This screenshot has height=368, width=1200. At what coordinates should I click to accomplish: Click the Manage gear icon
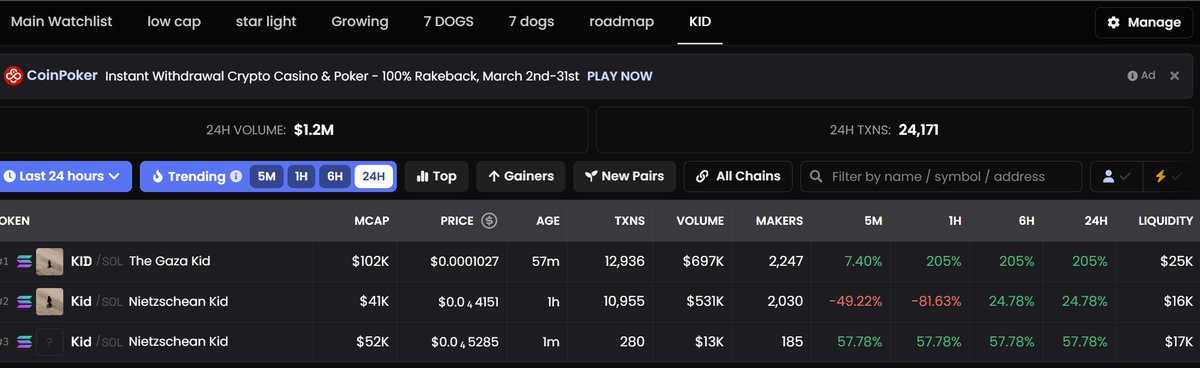[1113, 23]
